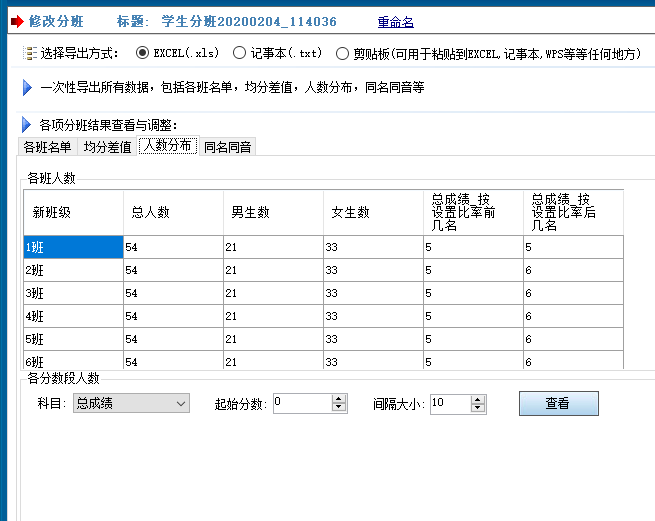
Task: Click the 起始分数 input field
Action: 300,403
